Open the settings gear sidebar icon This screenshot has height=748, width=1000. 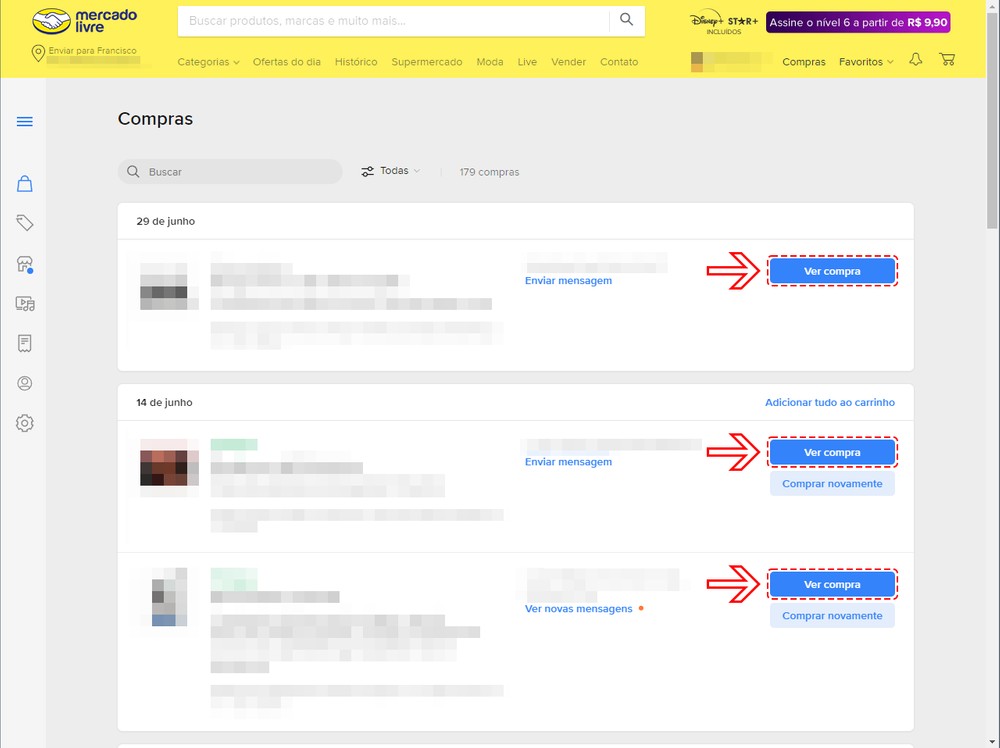point(25,423)
